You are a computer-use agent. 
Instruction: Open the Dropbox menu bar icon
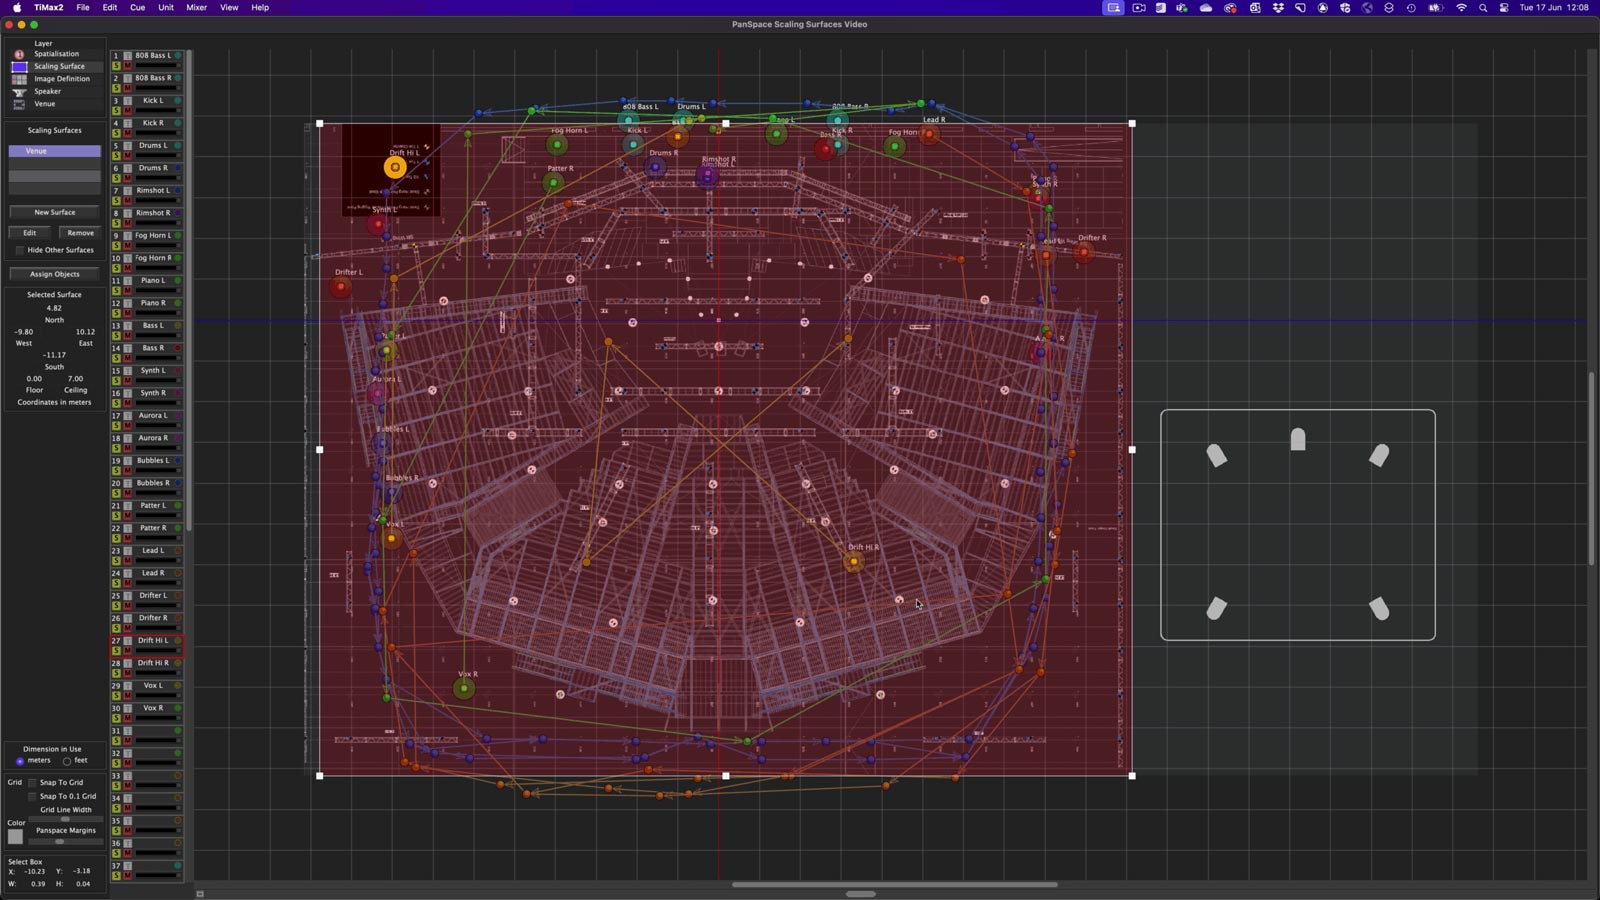pos(1278,8)
